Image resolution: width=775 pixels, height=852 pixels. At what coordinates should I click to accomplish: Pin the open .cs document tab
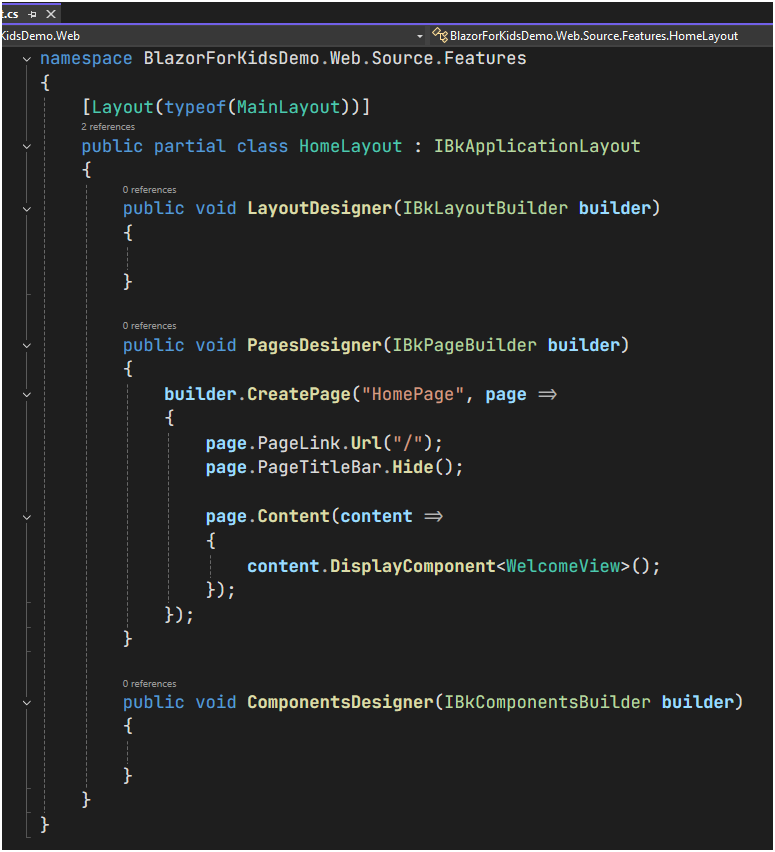31,14
